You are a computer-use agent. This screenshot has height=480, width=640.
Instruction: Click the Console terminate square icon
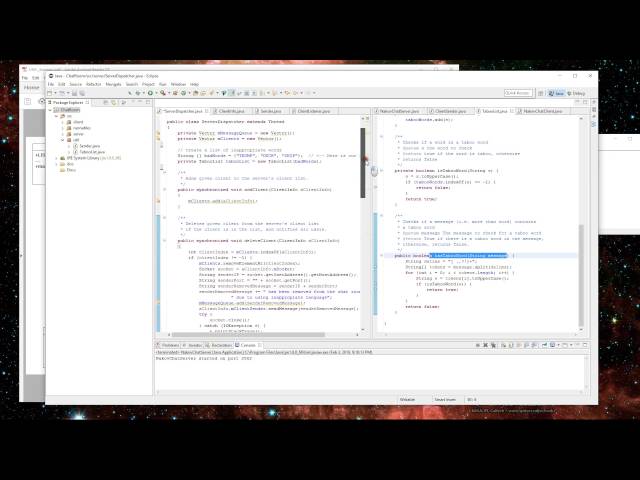tap(478, 345)
